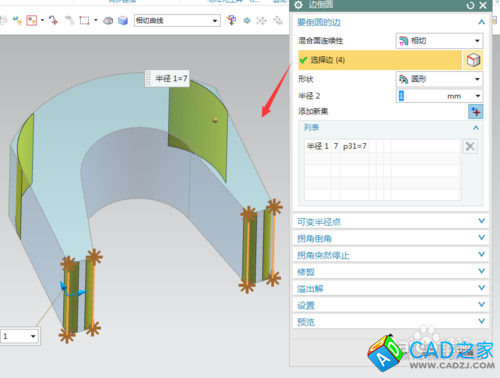The image size is (500, 378).
Task: Click the gold sphere radius handle on the blend
Action: tap(215, 120)
